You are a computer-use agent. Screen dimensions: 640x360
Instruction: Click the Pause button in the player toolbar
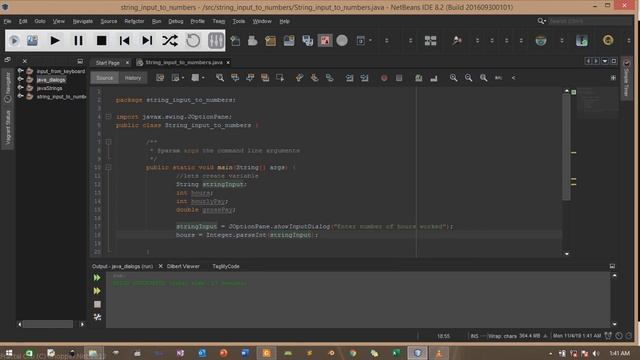(x=78, y=40)
